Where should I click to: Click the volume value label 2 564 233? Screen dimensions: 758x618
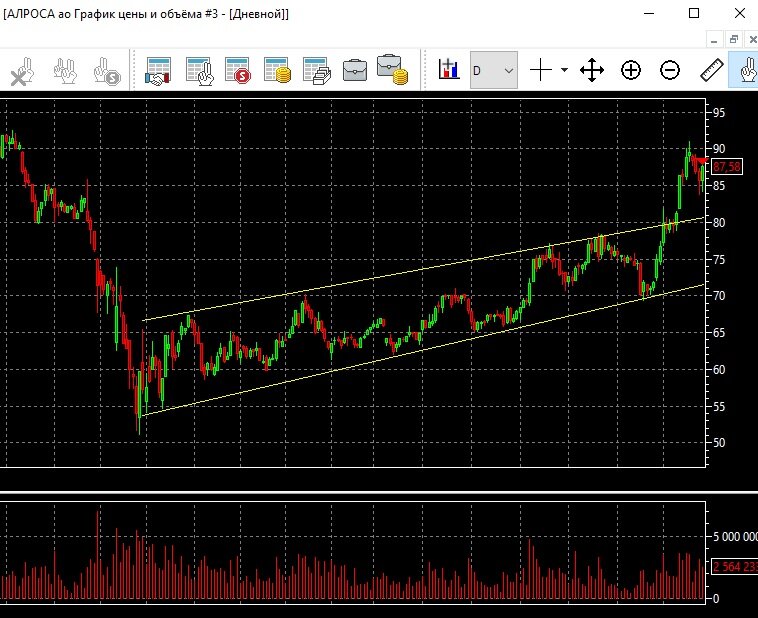[x=734, y=567]
